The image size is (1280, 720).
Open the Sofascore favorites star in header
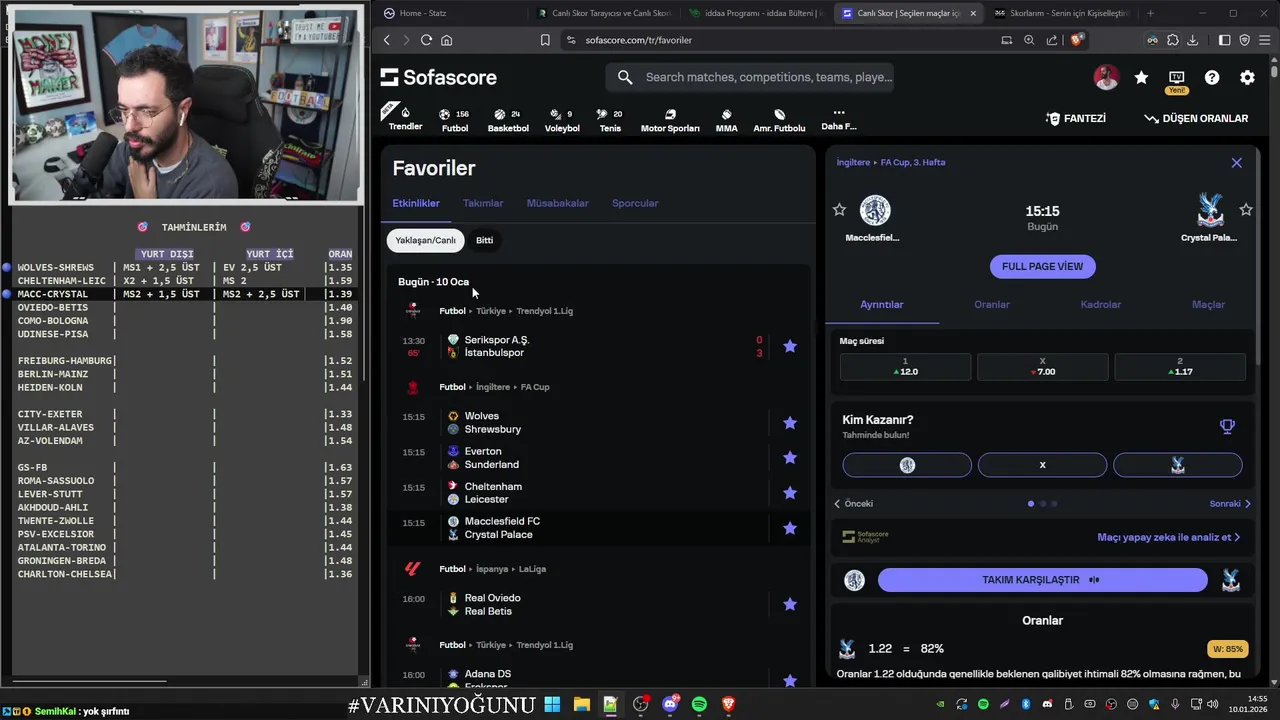[1141, 78]
